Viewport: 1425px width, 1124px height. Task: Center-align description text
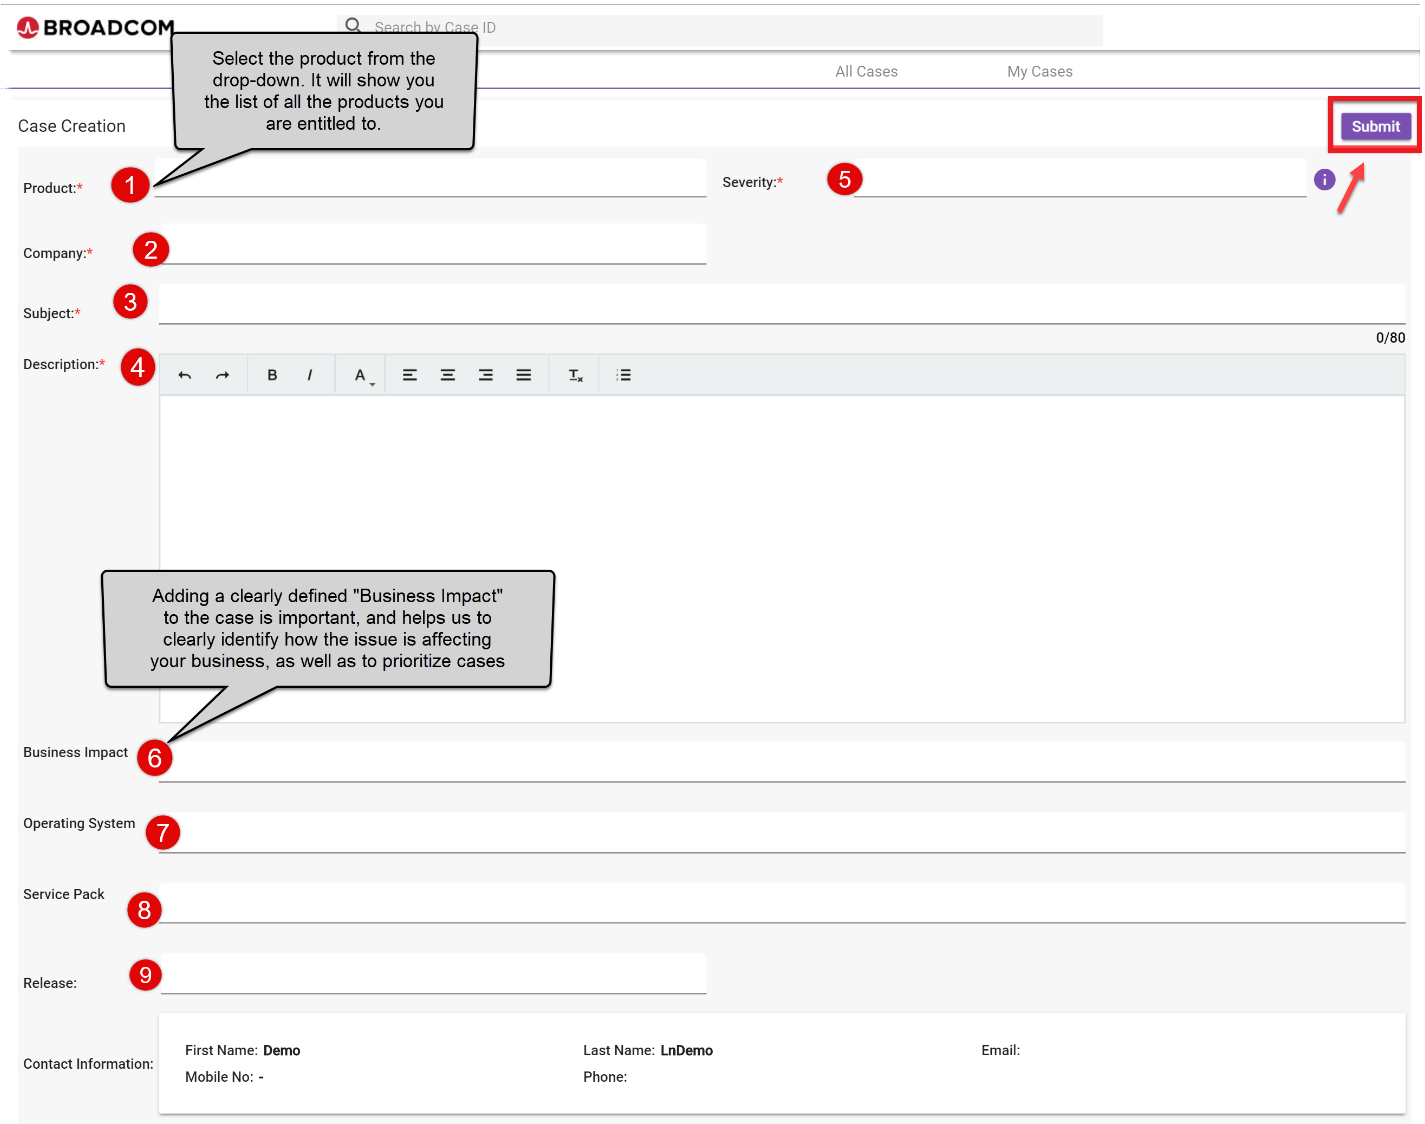pos(448,375)
